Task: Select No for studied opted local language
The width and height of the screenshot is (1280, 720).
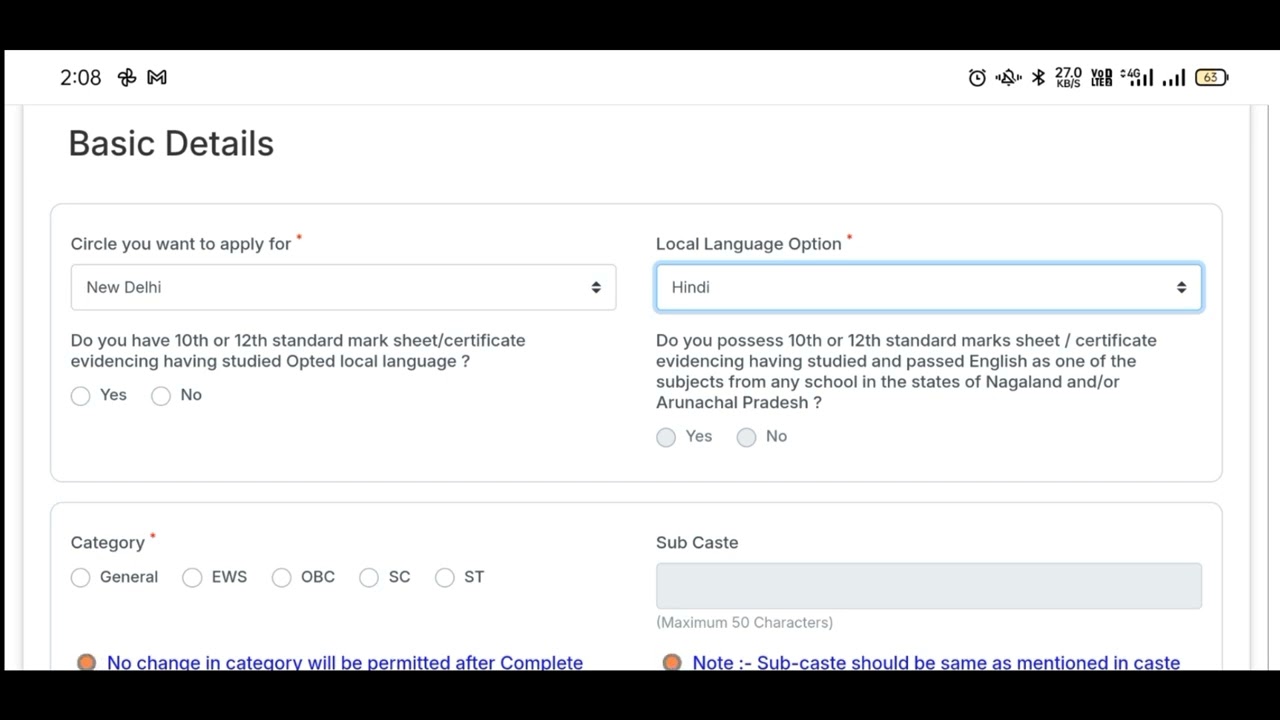Action: pos(161,396)
